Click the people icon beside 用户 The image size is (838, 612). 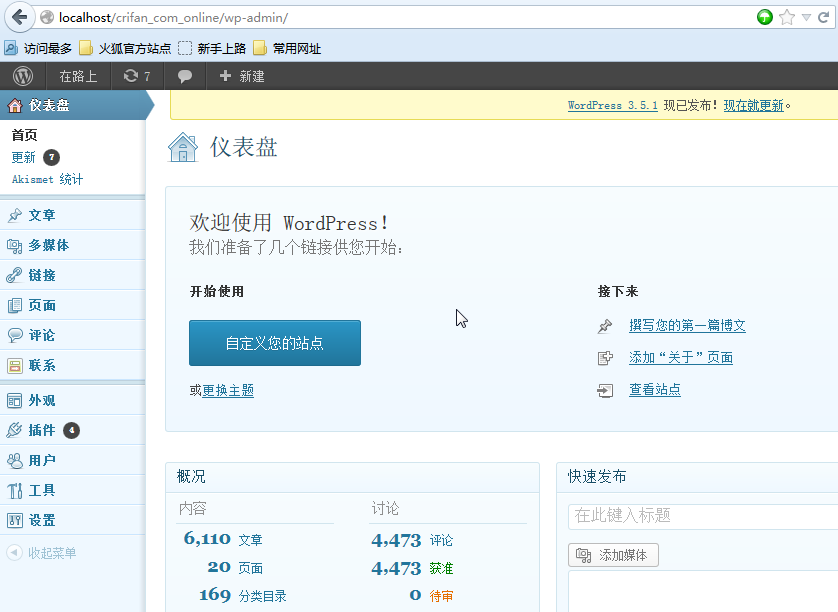[x=14, y=460]
